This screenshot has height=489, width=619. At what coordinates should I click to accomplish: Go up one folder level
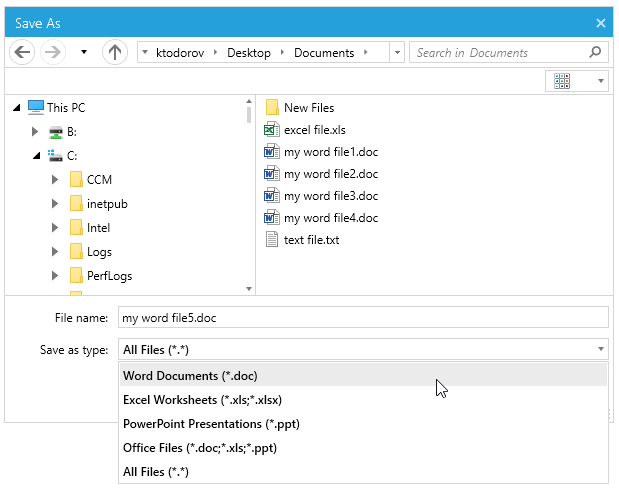click(x=115, y=52)
